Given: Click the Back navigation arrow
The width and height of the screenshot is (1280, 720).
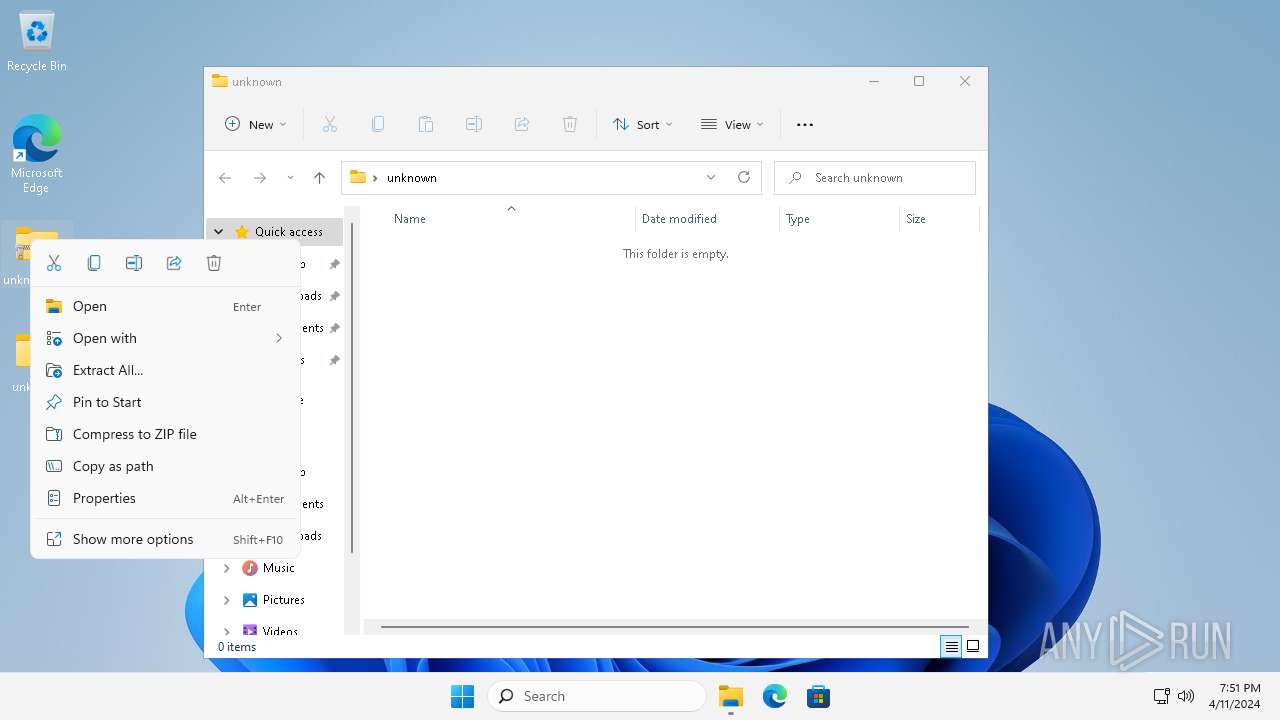Looking at the screenshot, I should point(225,178).
